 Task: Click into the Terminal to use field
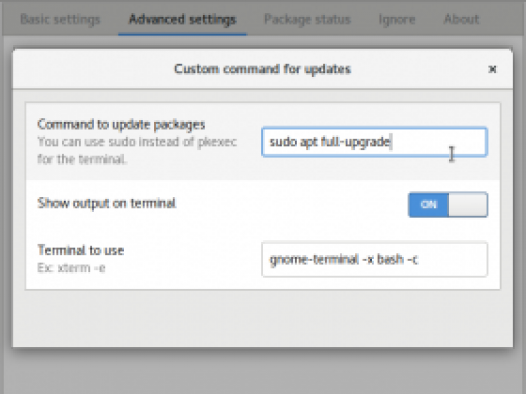(374, 260)
